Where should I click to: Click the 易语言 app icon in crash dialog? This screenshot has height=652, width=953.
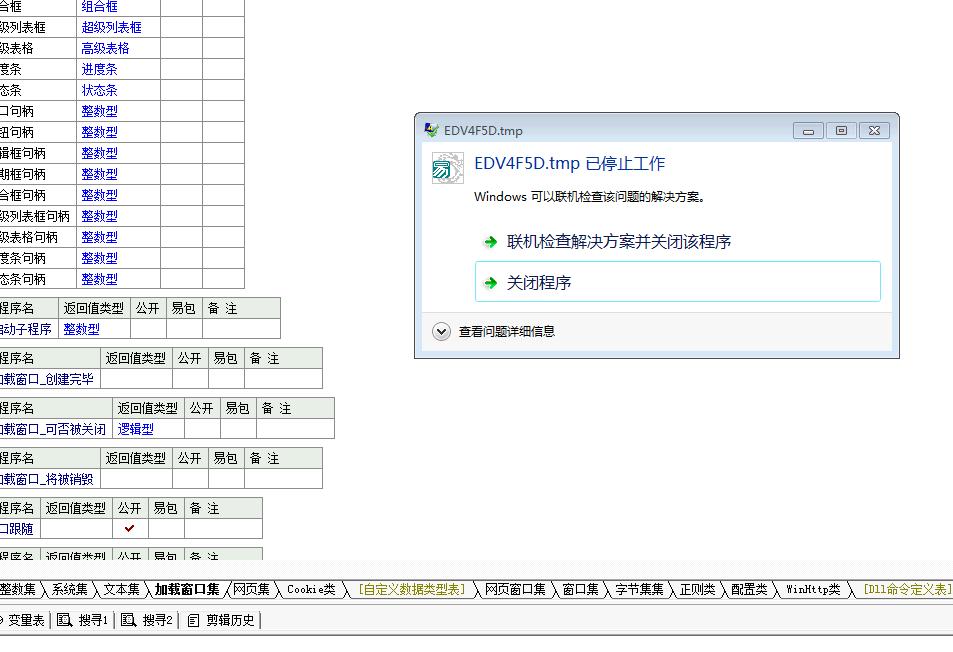click(x=447, y=168)
